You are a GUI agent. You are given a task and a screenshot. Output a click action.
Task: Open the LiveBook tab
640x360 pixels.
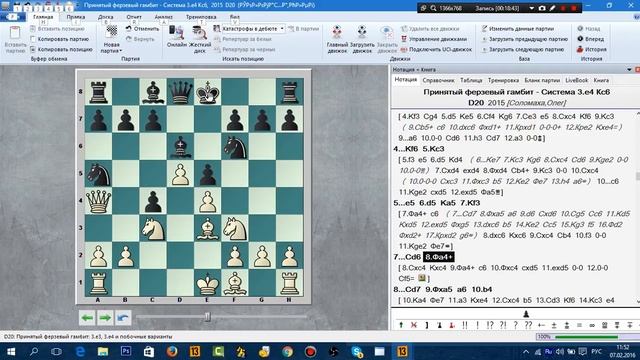point(576,80)
